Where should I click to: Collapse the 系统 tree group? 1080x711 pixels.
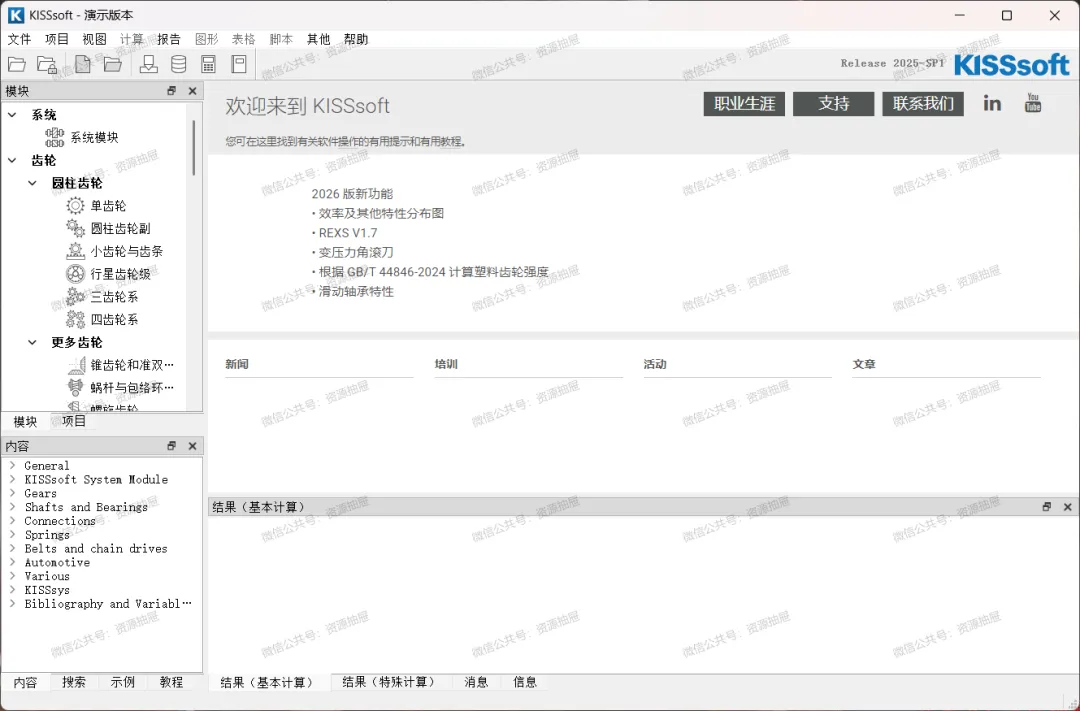[x=12, y=114]
